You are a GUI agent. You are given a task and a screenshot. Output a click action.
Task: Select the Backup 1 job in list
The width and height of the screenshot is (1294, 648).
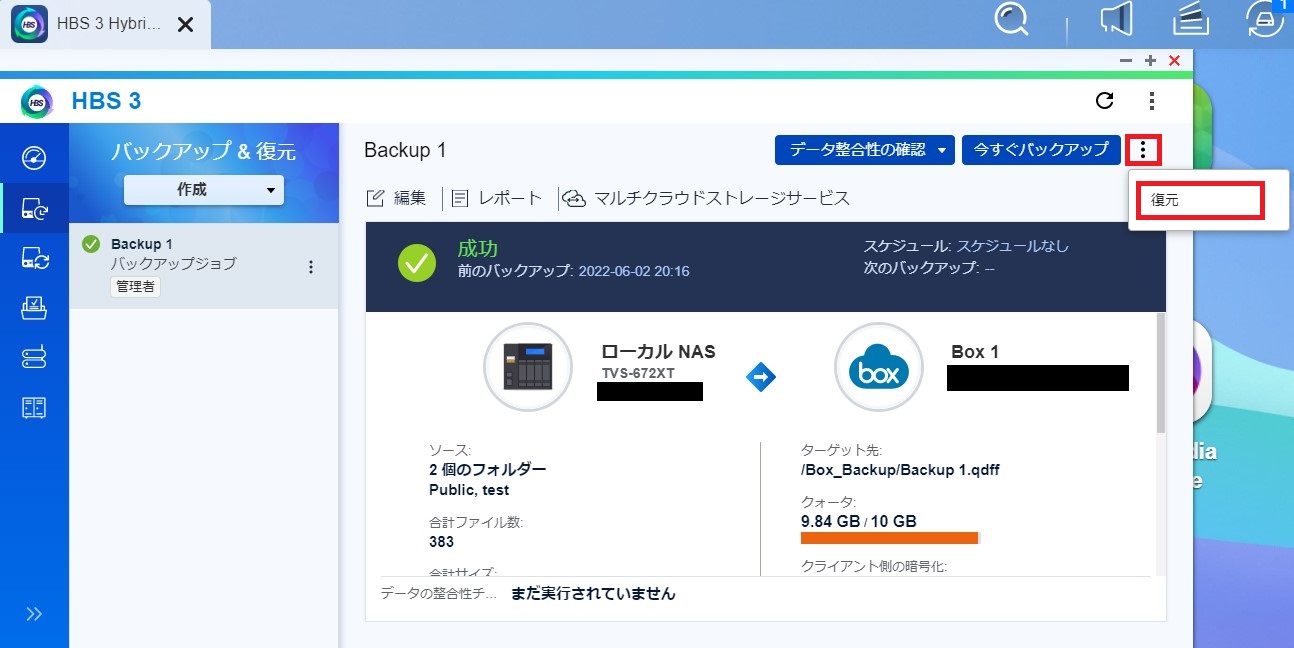click(x=204, y=265)
